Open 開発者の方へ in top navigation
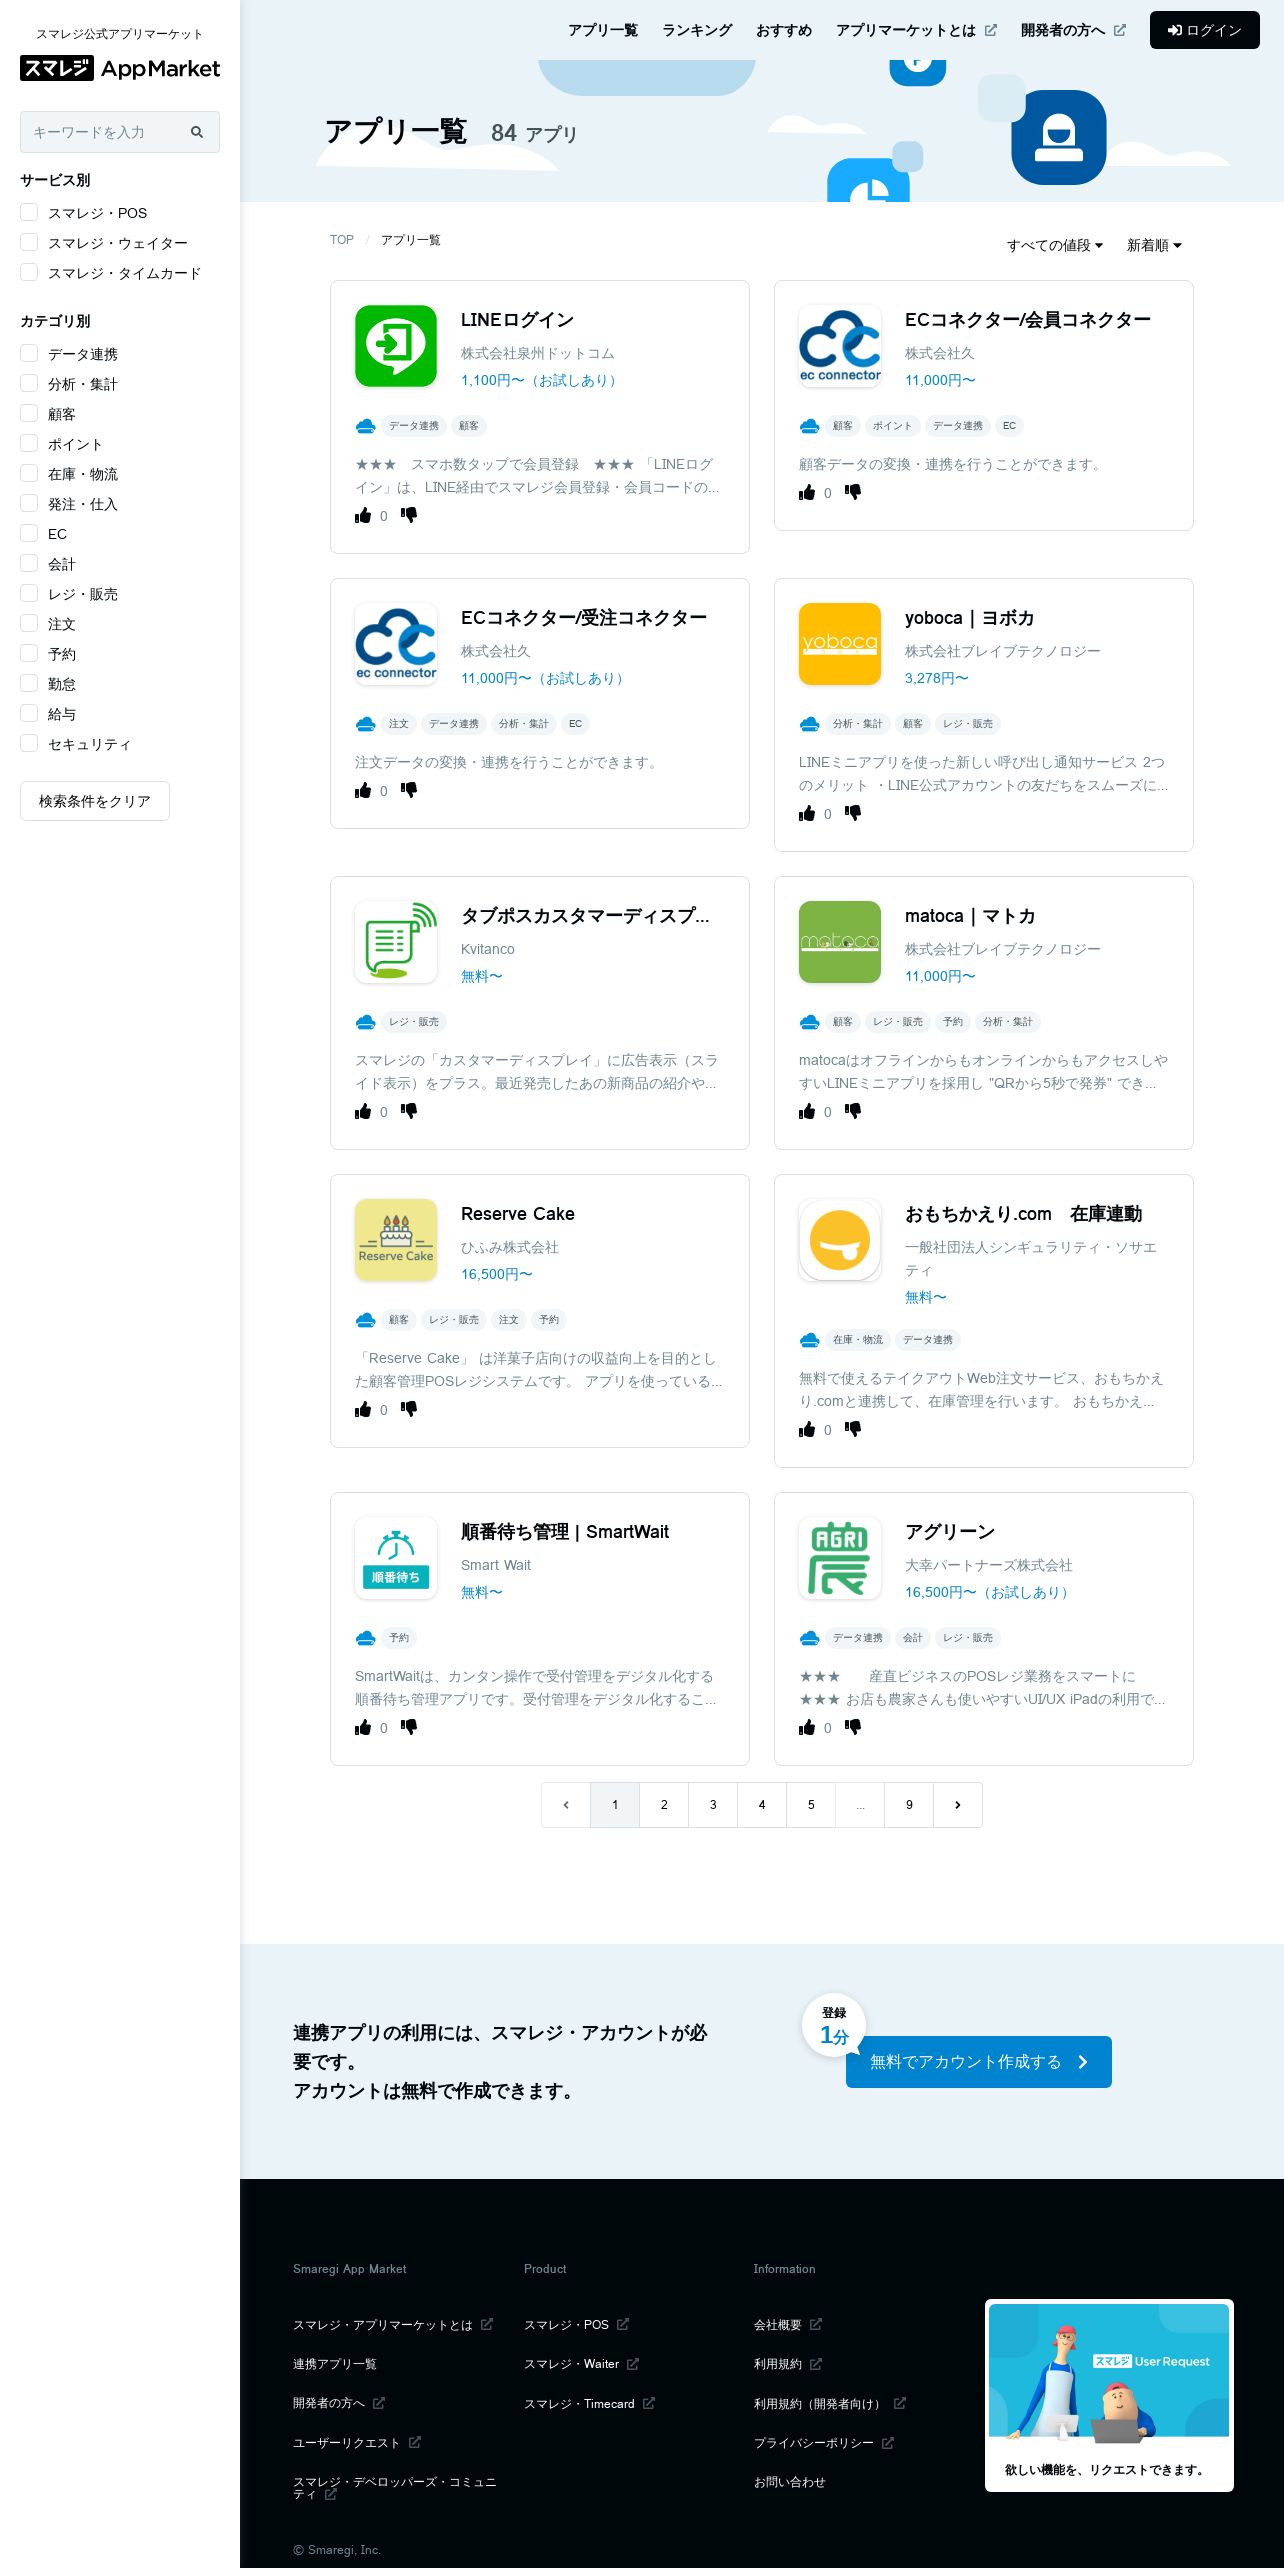Viewport: 1284px width, 2568px height. (x=1073, y=30)
